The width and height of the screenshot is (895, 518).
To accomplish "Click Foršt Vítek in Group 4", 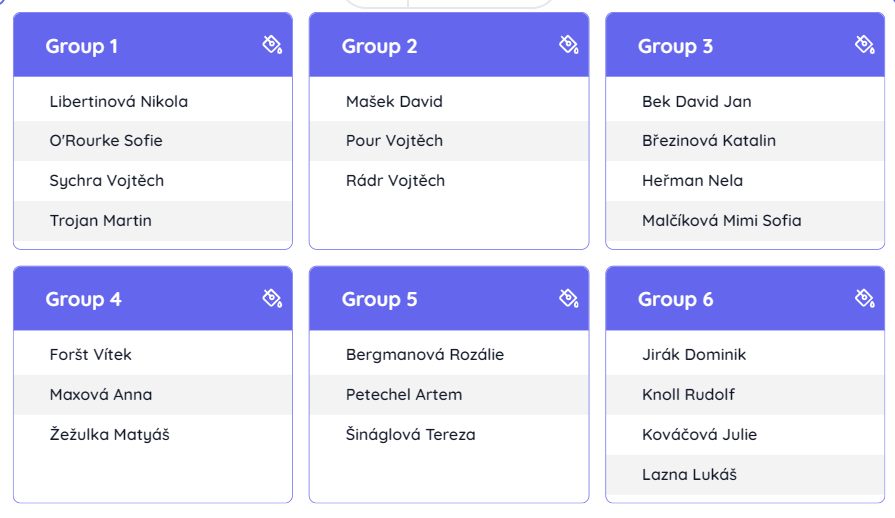I will [x=91, y=355].
